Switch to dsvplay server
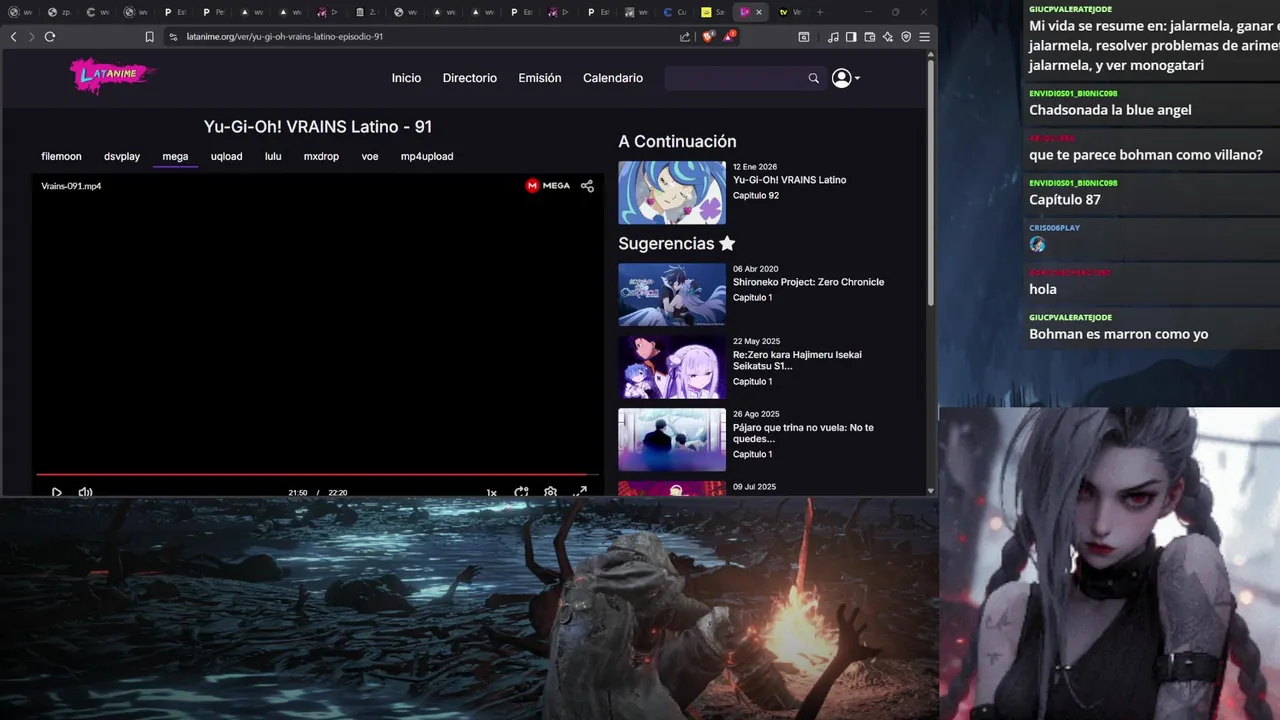1280x720 pixels. [122, 156]
